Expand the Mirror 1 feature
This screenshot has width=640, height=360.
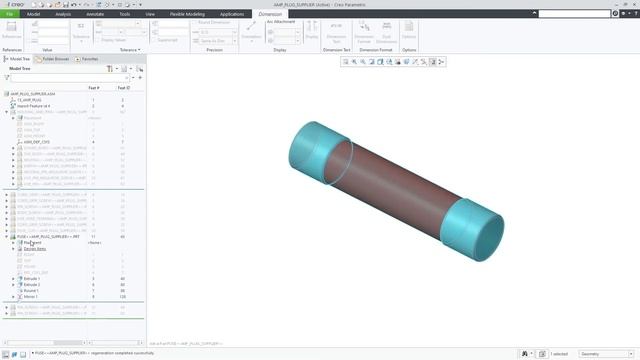coord(13,297)
